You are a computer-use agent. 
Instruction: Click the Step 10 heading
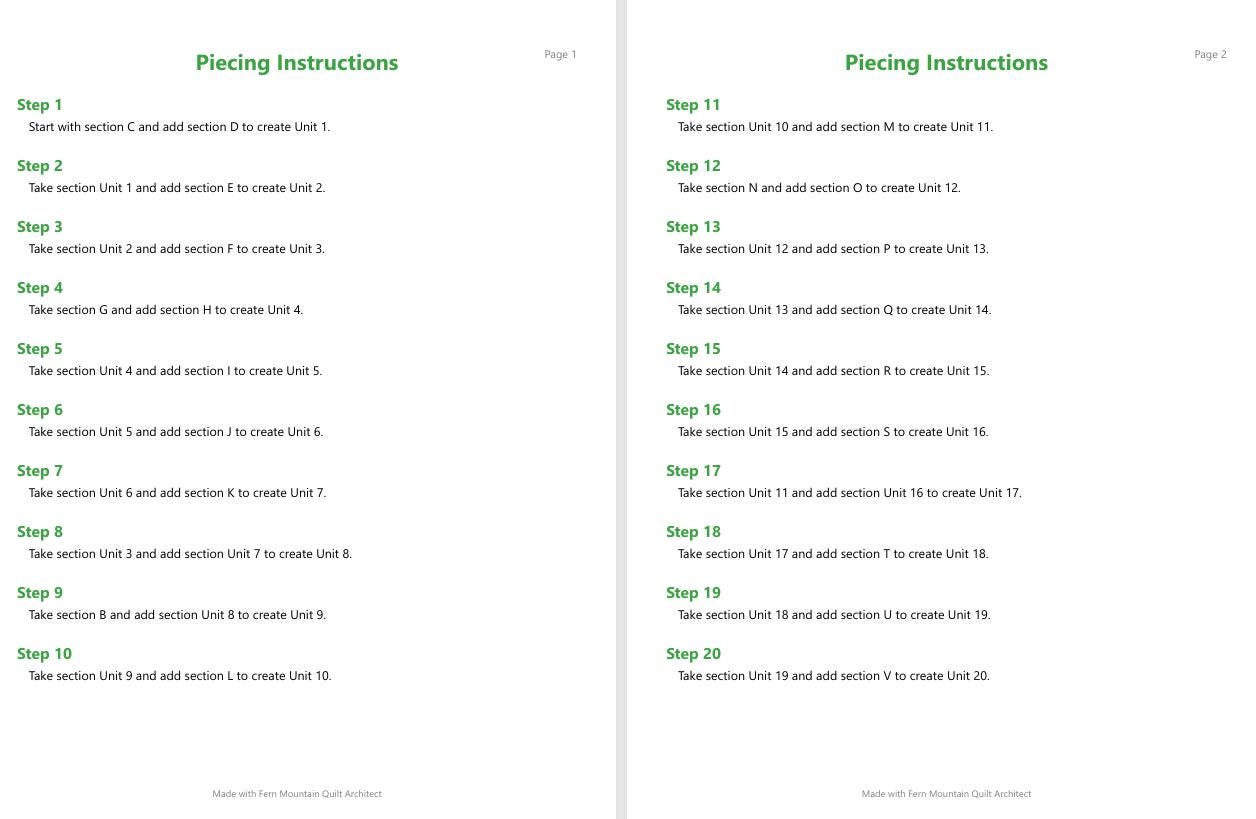click(x=44, y=654)
